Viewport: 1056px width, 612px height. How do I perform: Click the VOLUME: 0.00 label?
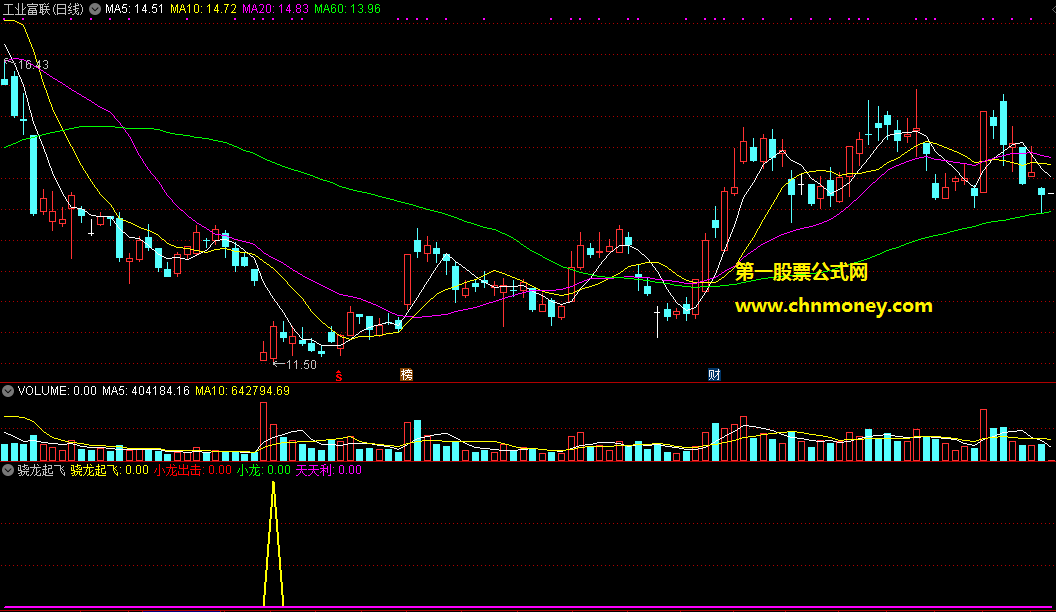click(x=57, y=391)
